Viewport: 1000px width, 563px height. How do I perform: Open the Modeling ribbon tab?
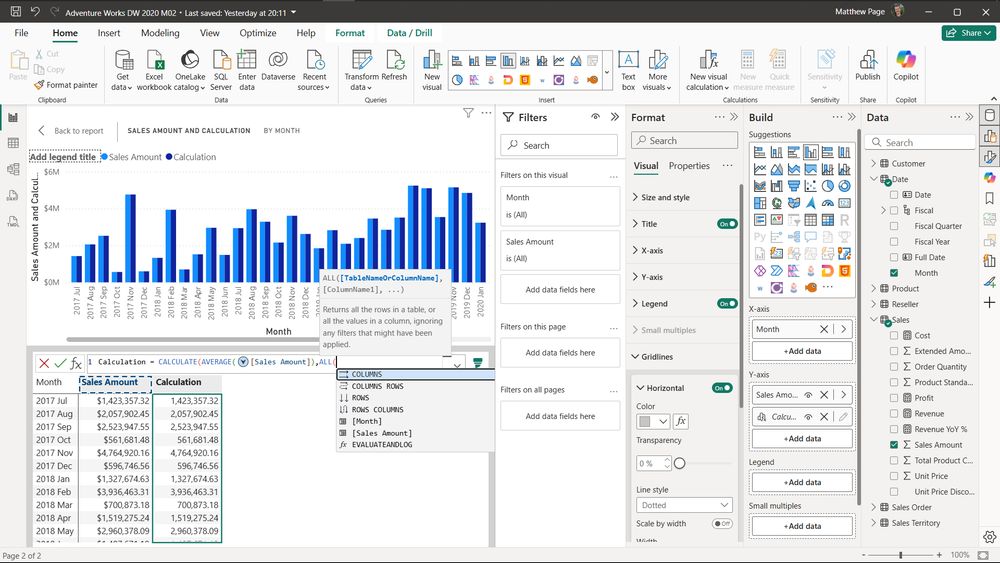[x=160, y=33]
